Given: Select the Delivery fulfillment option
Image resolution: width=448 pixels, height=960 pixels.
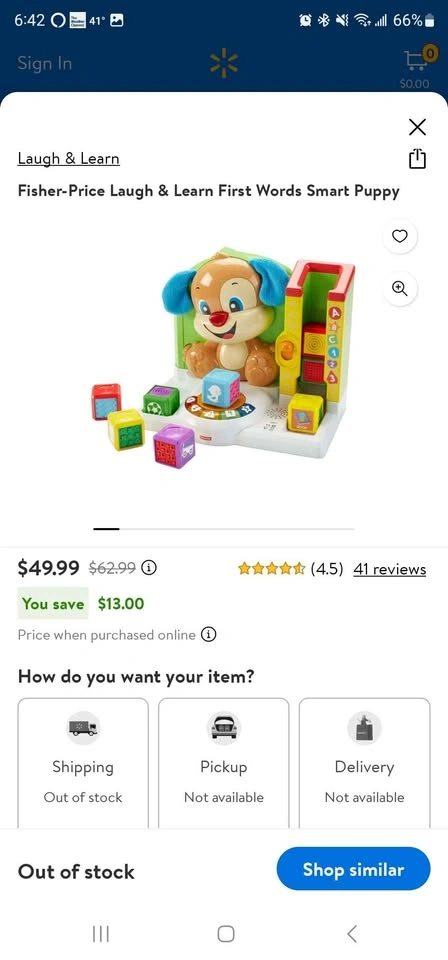Looking at the screenshot, I should (365, 763).
